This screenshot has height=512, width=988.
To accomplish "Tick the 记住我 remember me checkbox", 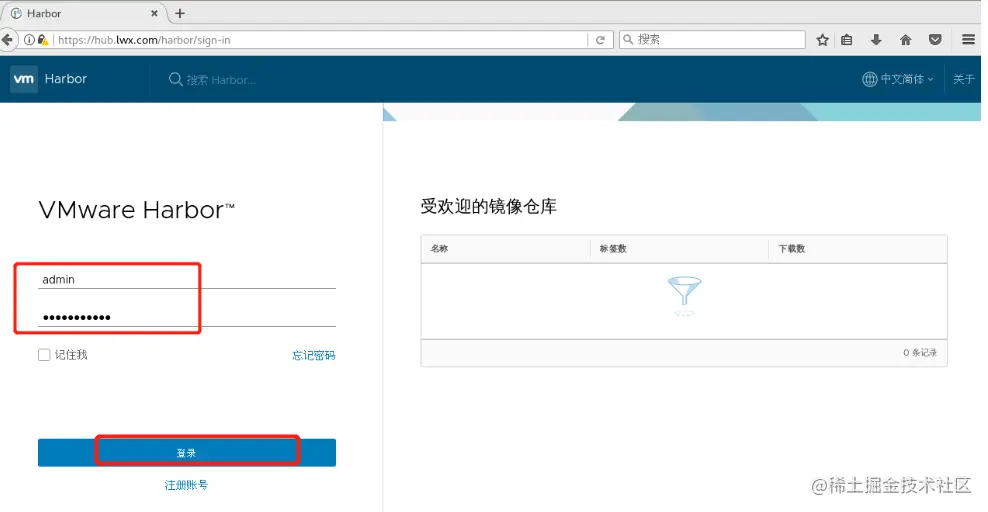I will [x=44, y=355].
